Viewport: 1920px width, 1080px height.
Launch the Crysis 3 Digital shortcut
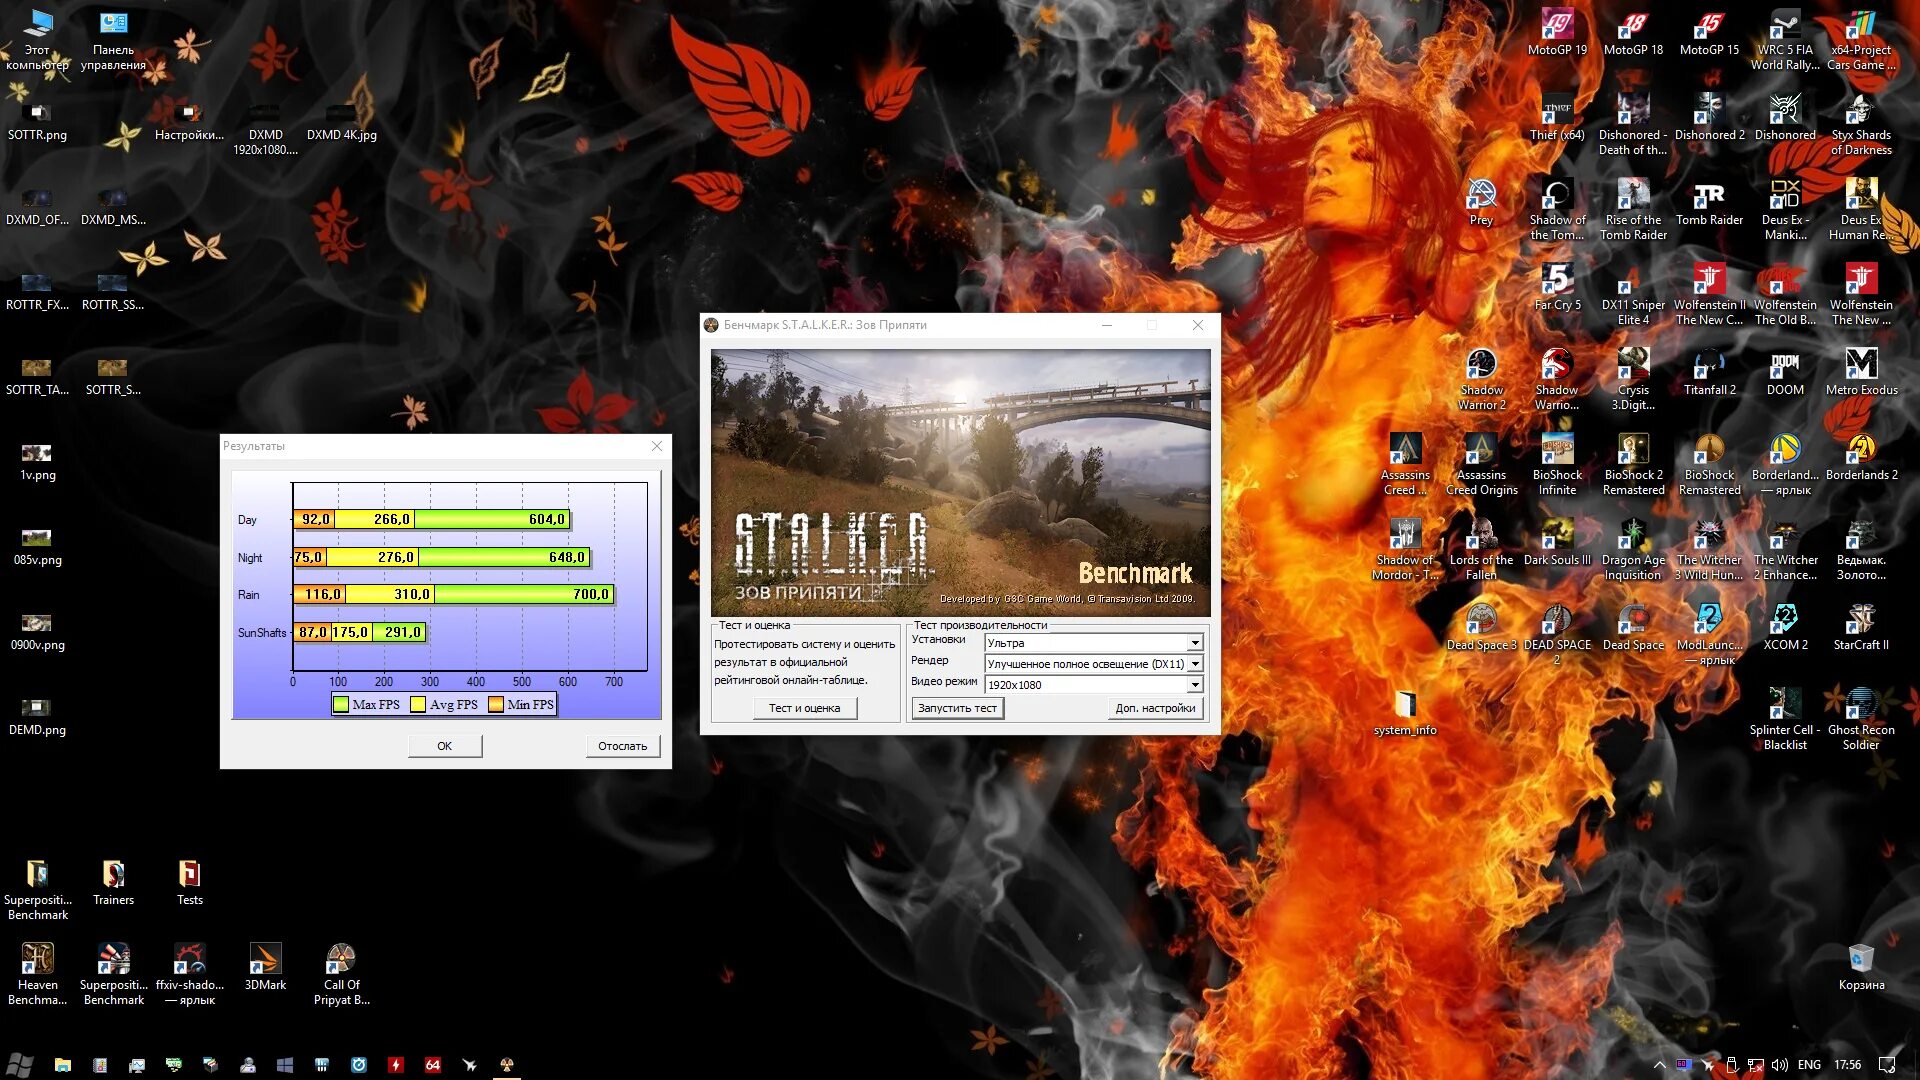pos(1633,380)
